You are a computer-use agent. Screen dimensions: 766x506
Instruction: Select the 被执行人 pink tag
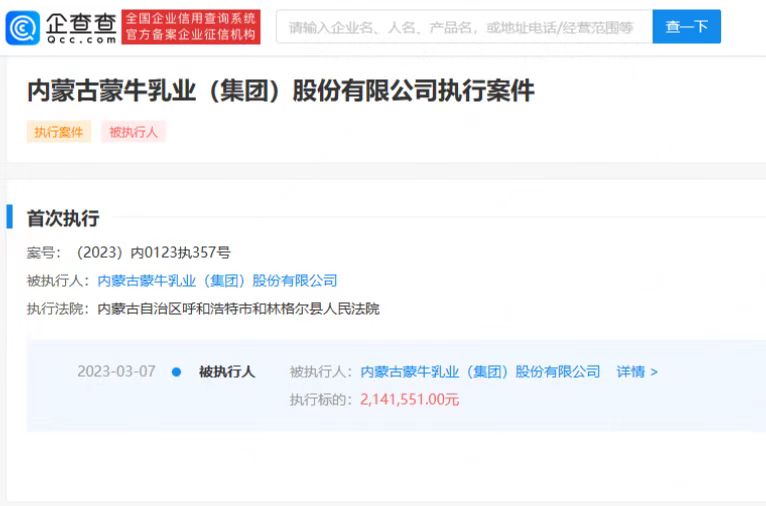(133, 132)
